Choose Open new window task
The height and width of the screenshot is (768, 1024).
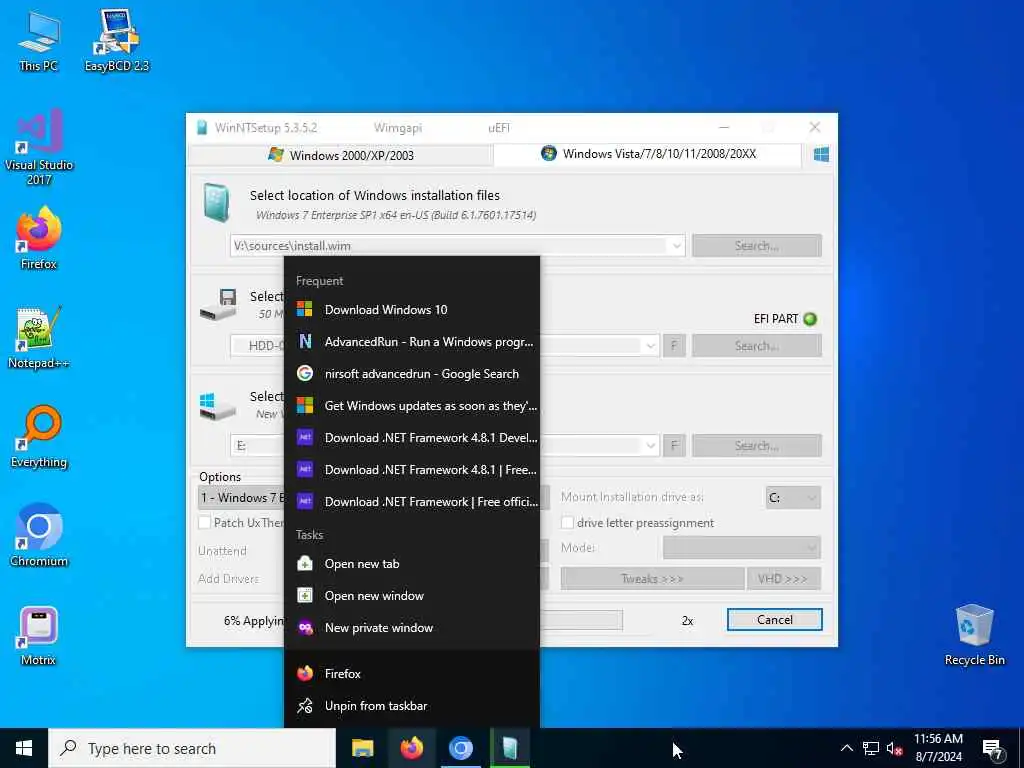click(x=412, y=596)
